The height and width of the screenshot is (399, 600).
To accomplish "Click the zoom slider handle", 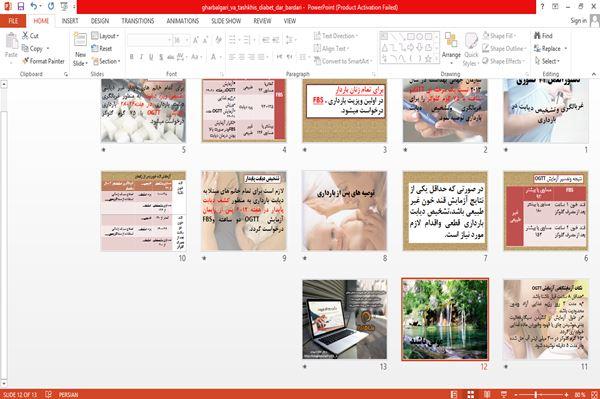I will (x=536, y=394).
